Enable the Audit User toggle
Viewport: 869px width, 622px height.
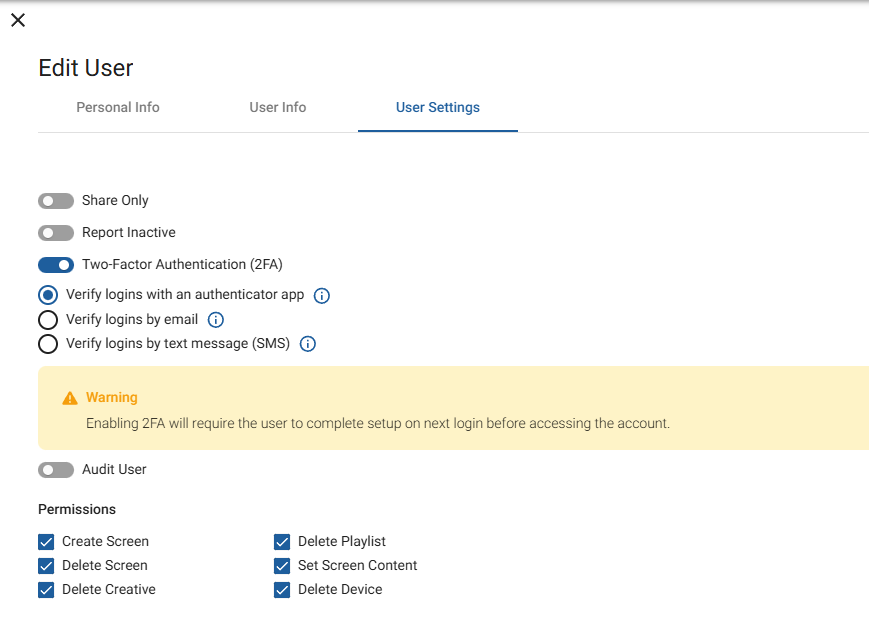point(56,469)
